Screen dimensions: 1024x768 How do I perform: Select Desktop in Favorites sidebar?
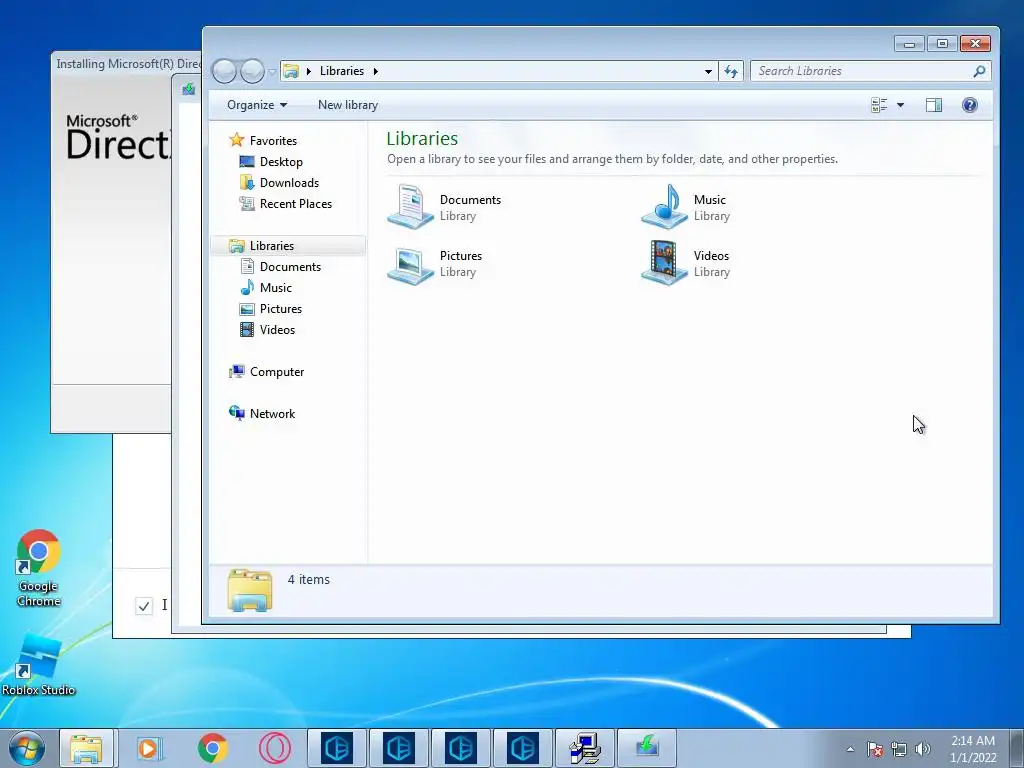coord(281,162)
